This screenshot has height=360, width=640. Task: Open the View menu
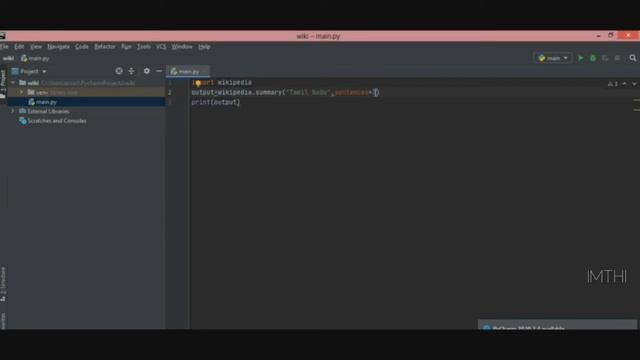36,47
